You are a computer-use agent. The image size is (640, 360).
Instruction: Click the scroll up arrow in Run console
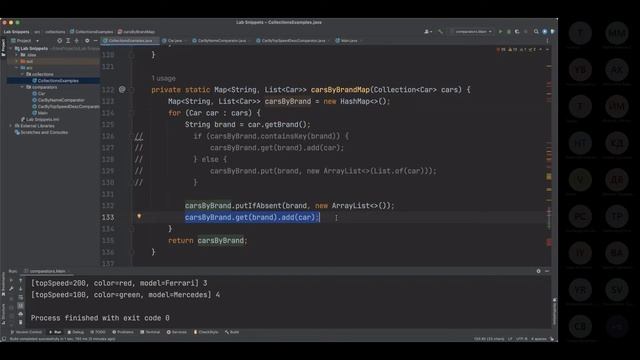(x=20, y=280)
